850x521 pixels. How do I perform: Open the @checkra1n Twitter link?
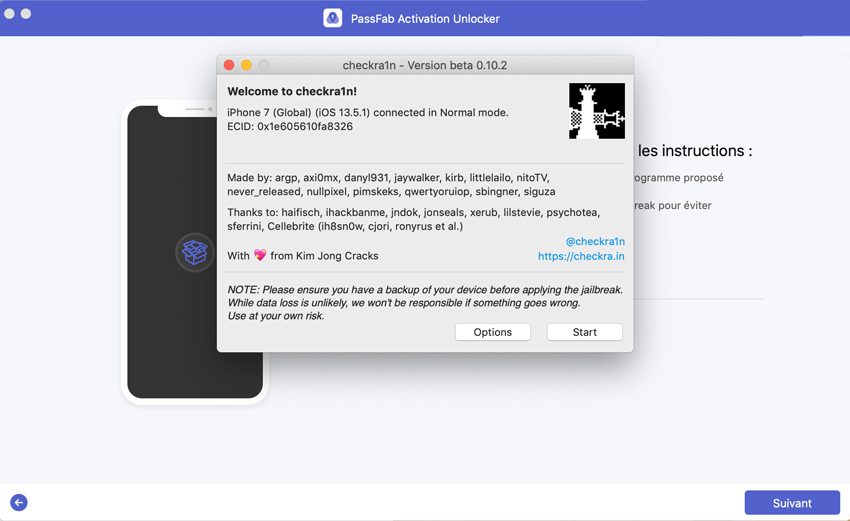click(595, 241)
